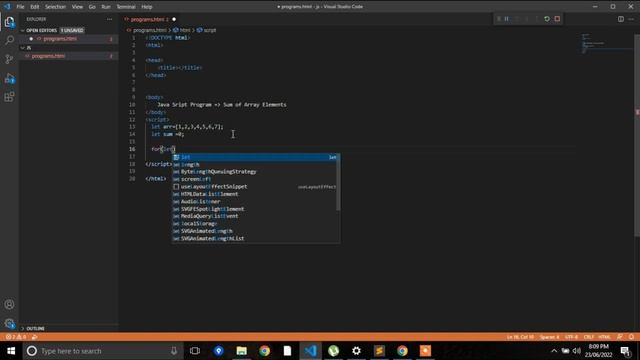Screen dimensions: 640x360
Task: Click the taskbar search box
Action: [x=103, y=351]
